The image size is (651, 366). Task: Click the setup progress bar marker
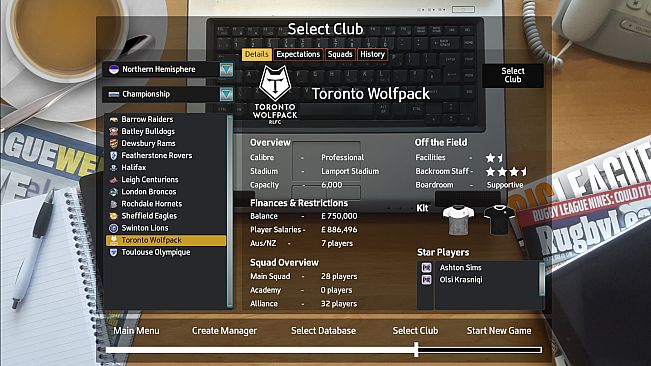(x=416, y=350)
